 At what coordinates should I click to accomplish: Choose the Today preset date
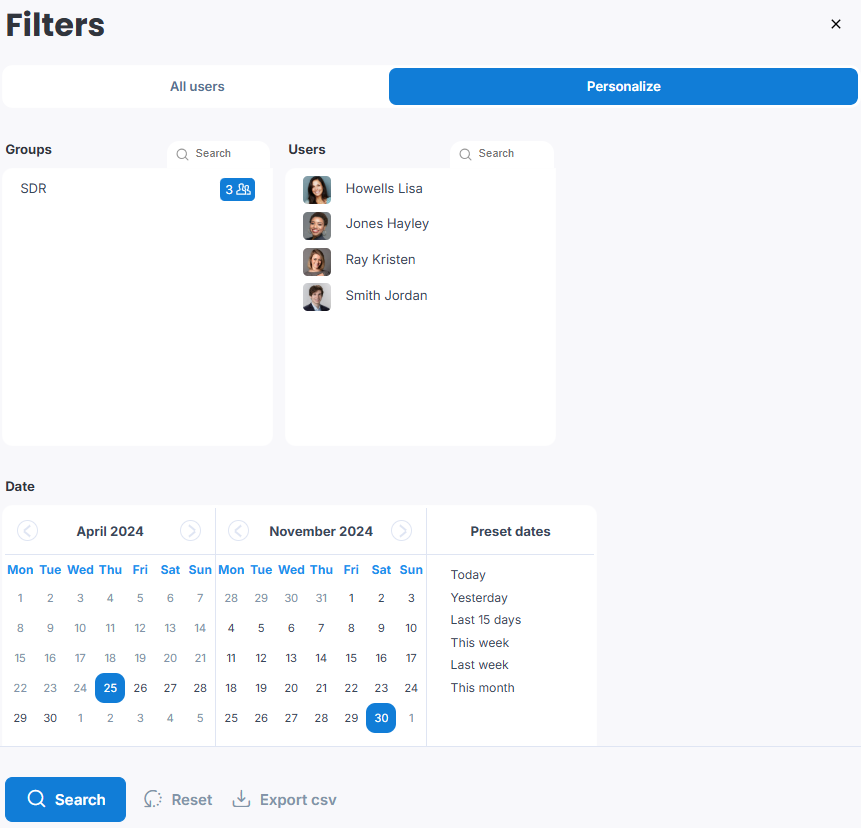click(468, 575)
